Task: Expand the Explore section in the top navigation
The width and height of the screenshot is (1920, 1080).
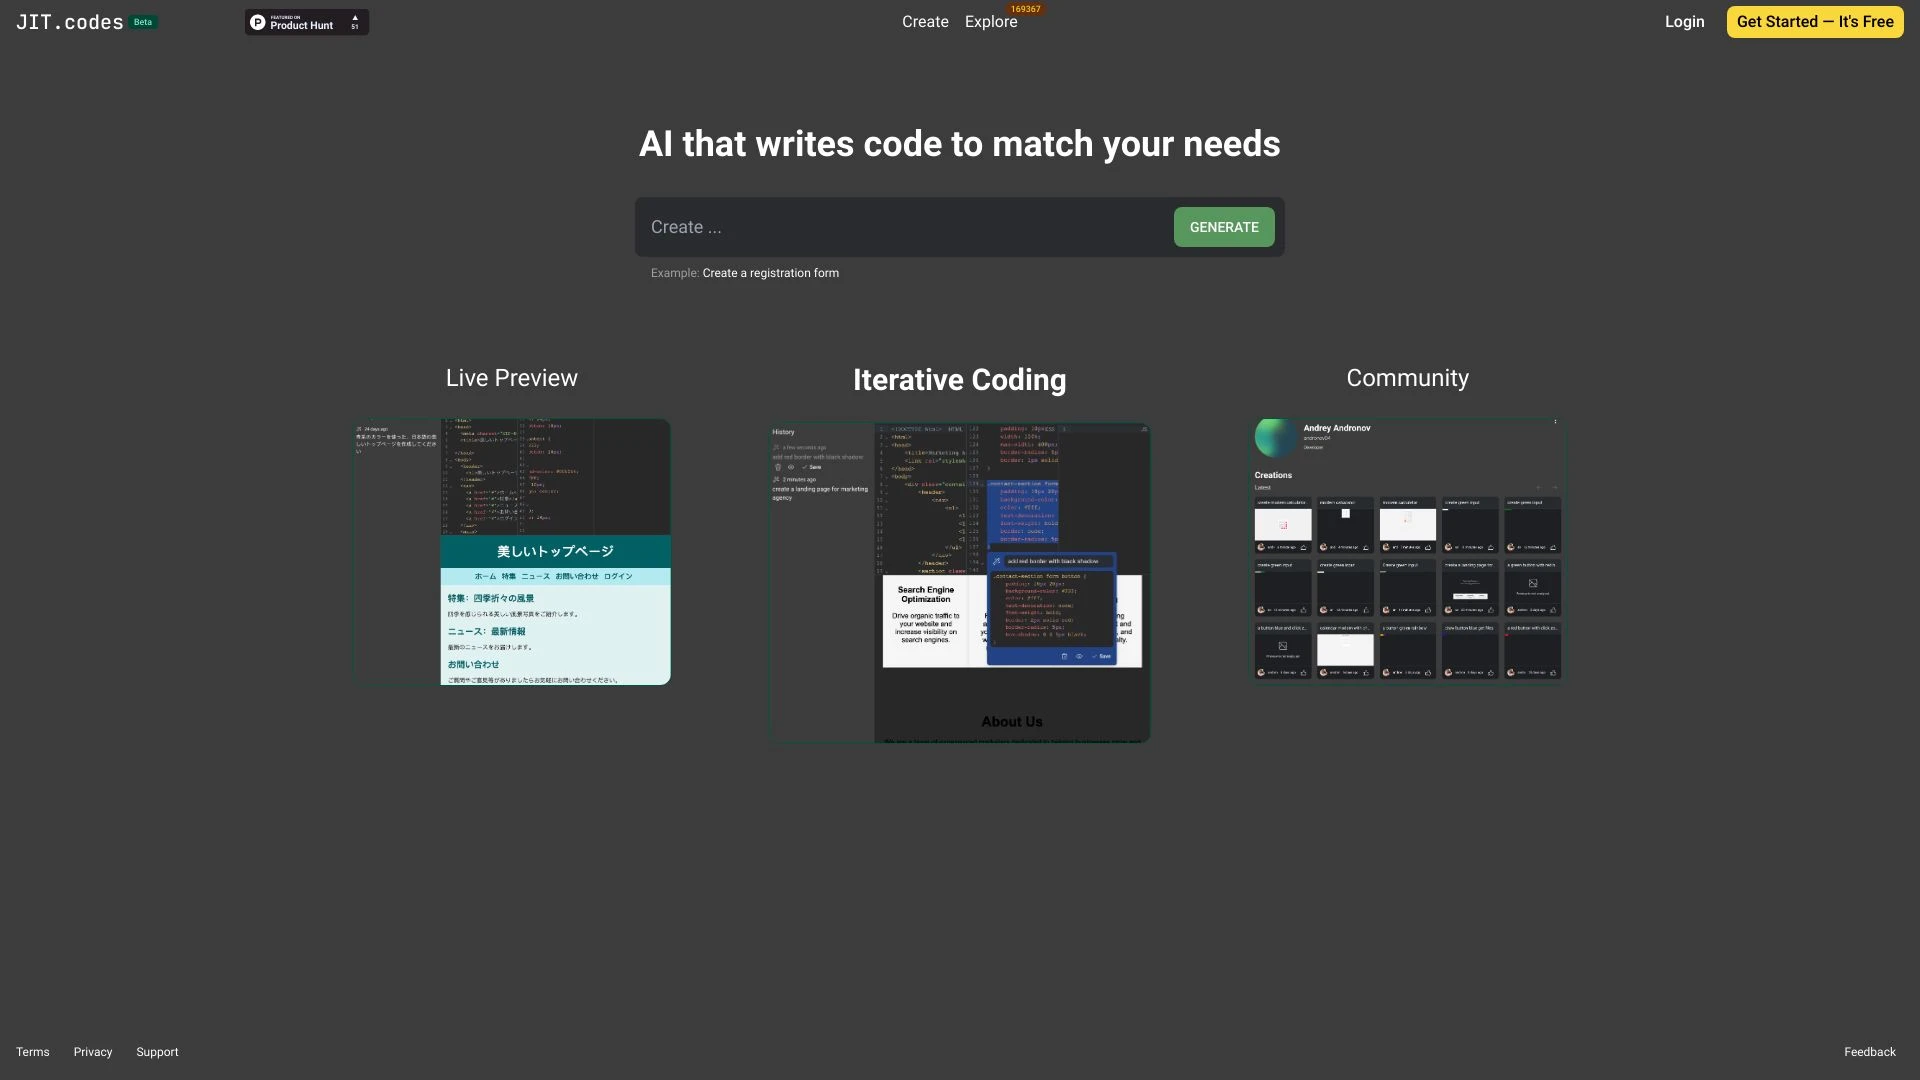Action: pyautogui.click(x=991, y=21)
